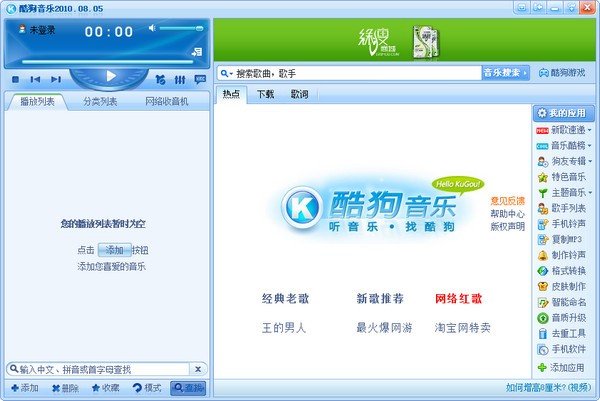Click the 王的男人 link
600x401 pixels.
[x=284, y=328]
